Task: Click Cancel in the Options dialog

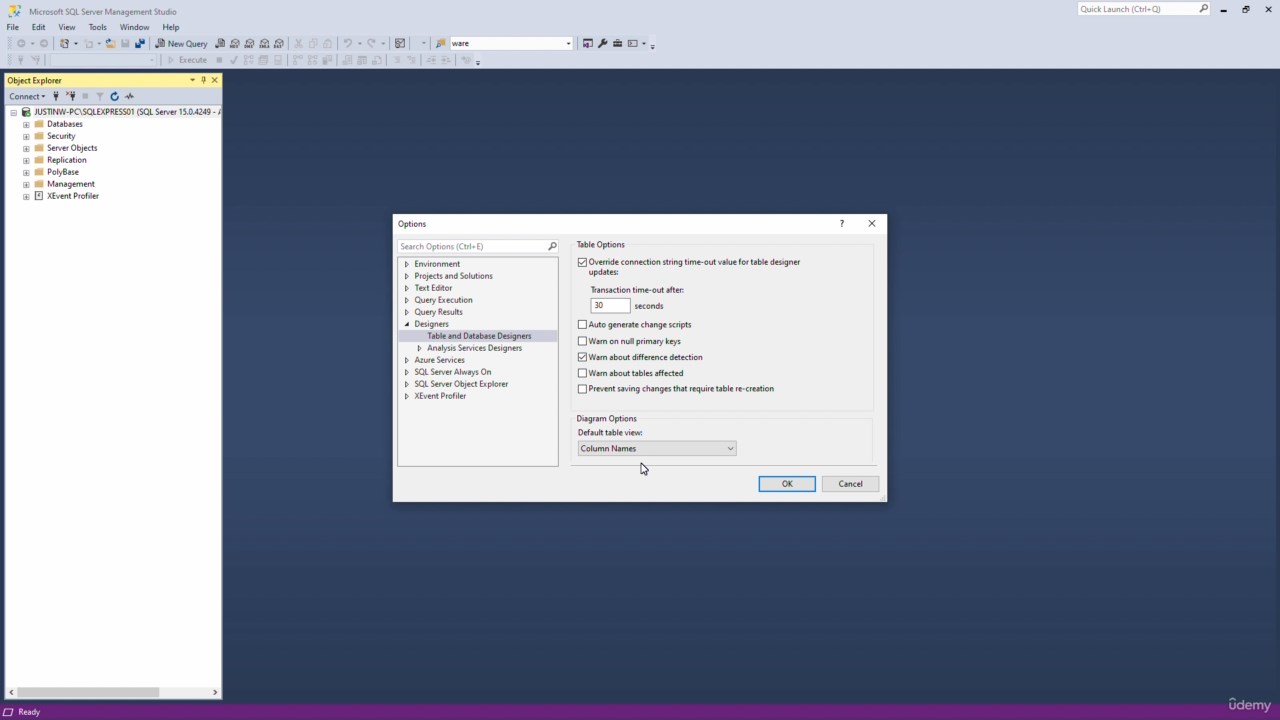Action: pos(850,484)
